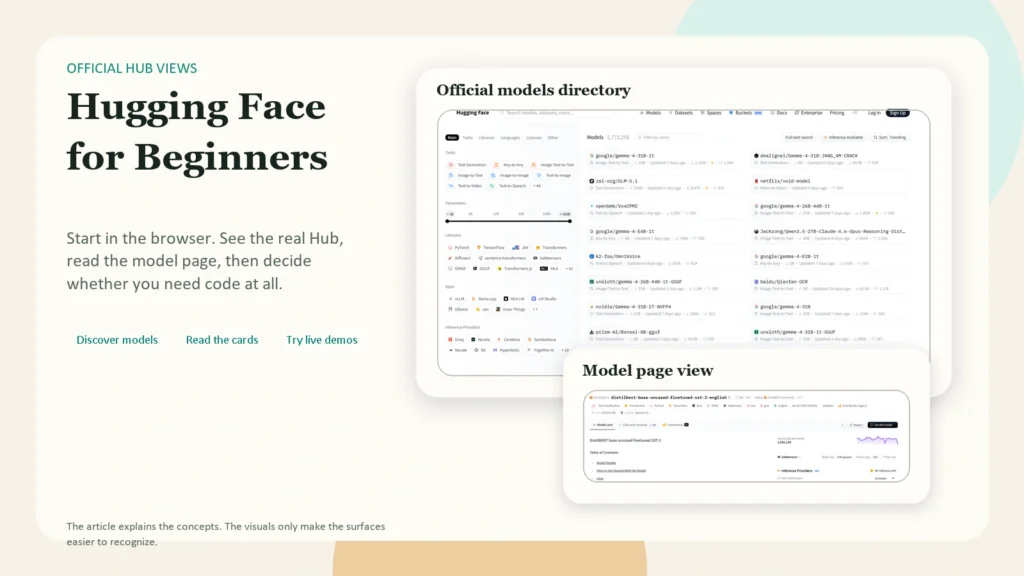Choose the Image-to-Text task tag

(466, 175)
